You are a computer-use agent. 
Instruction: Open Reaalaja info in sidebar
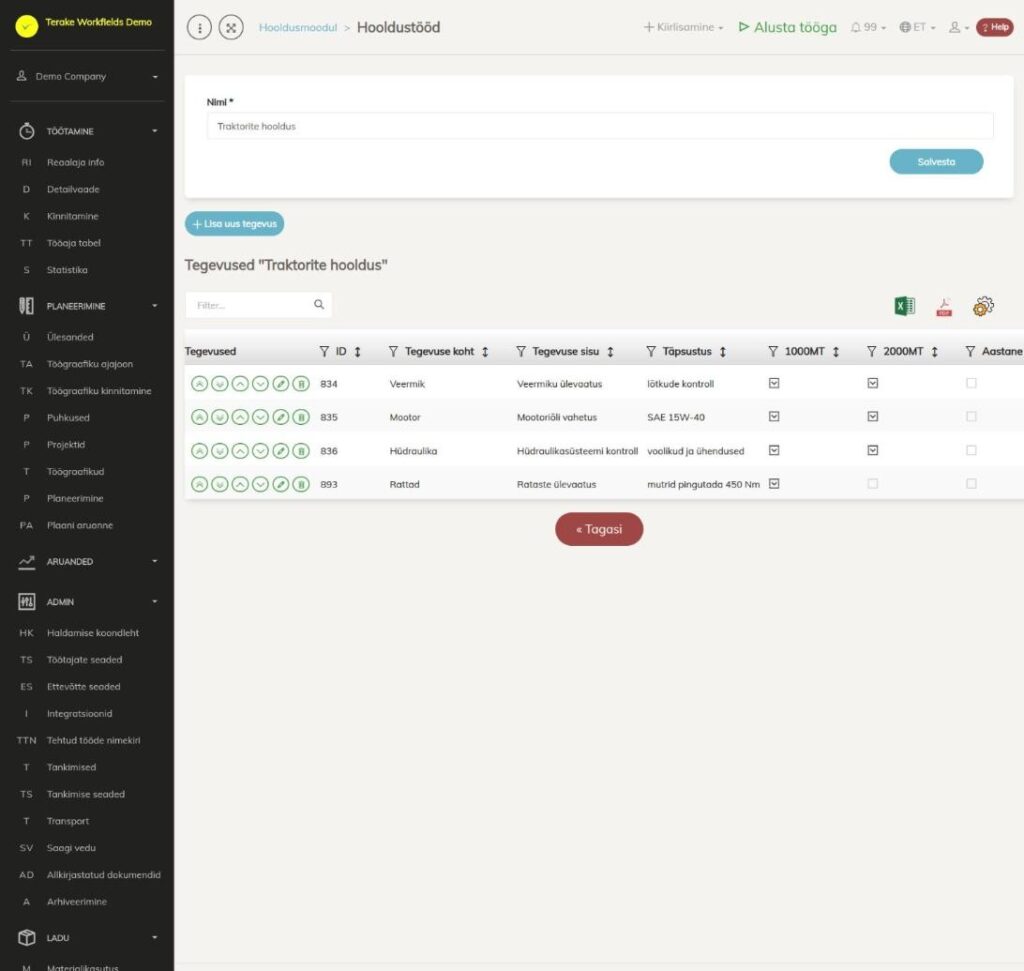pyautogui.click(x=75, y=163)
